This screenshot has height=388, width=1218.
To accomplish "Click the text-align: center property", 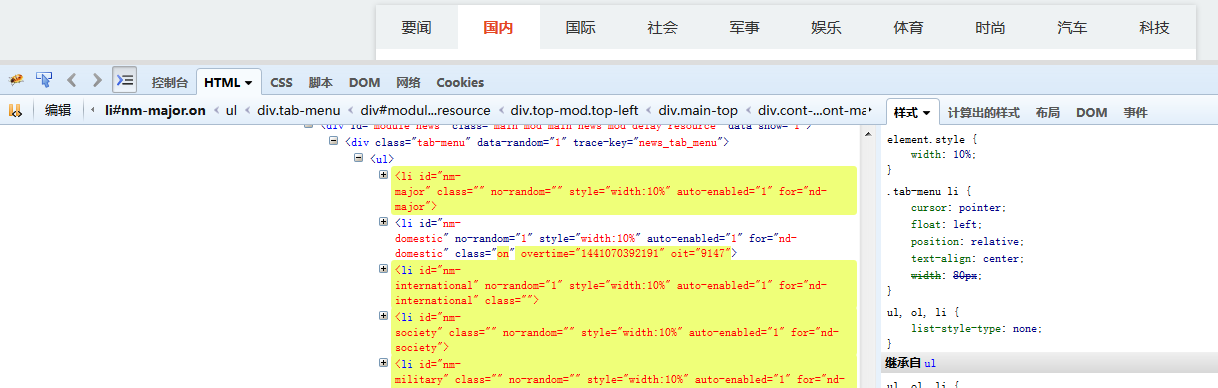I will [x=967, y=259].
